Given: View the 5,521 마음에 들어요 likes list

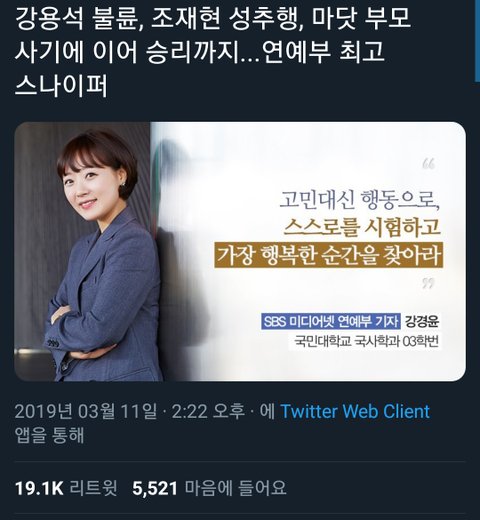Looking at the screenshot, I should [209, 488].
